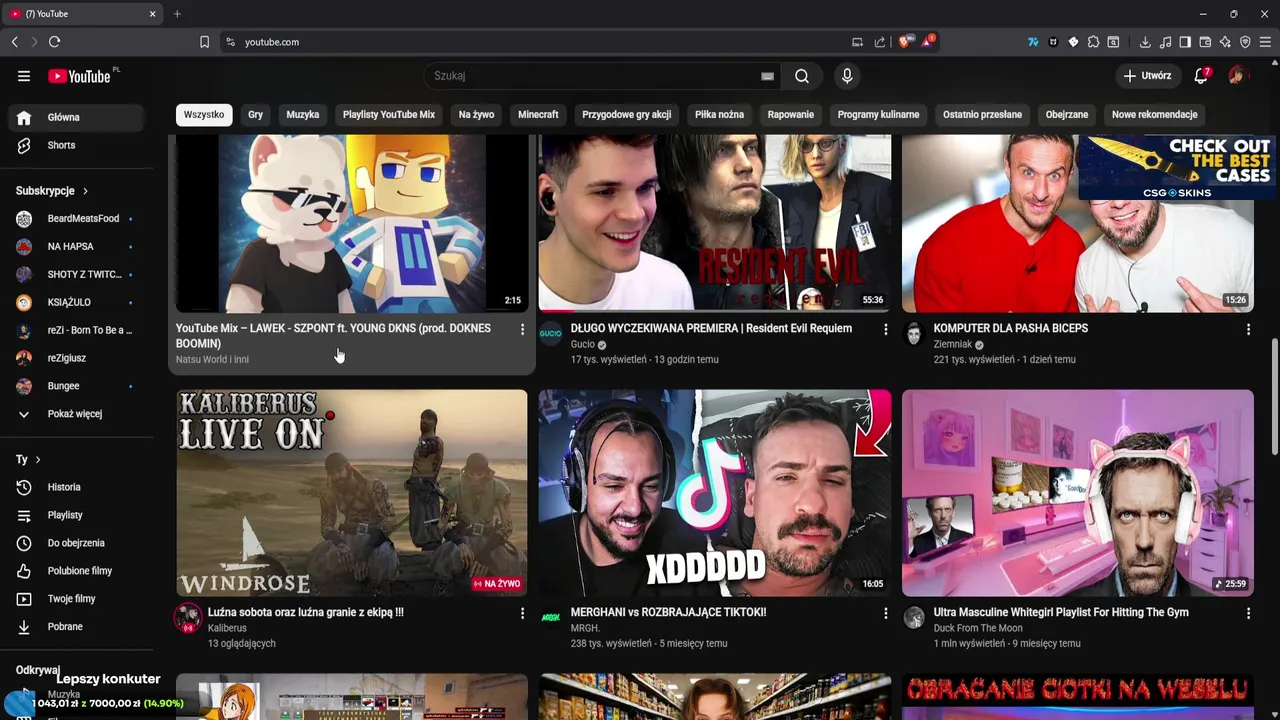The width and height of the screenshot is (1280, 720).
Task: Go back in the browser
Action: click(14, 42)
